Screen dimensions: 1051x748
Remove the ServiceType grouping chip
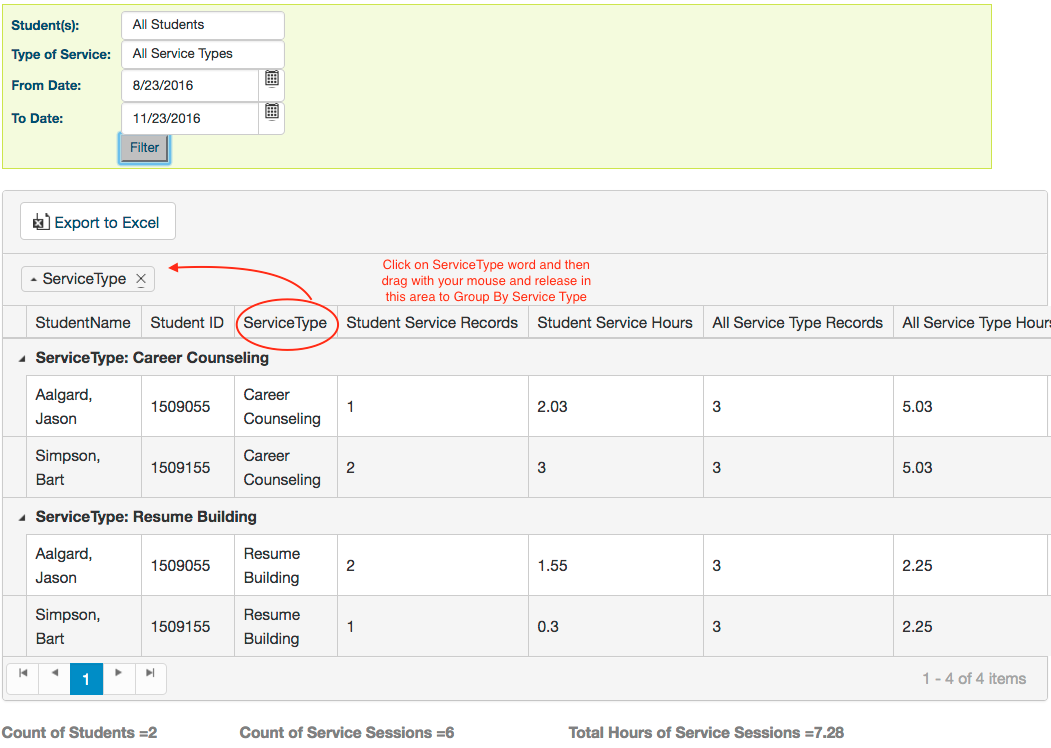tap(141, 279)
